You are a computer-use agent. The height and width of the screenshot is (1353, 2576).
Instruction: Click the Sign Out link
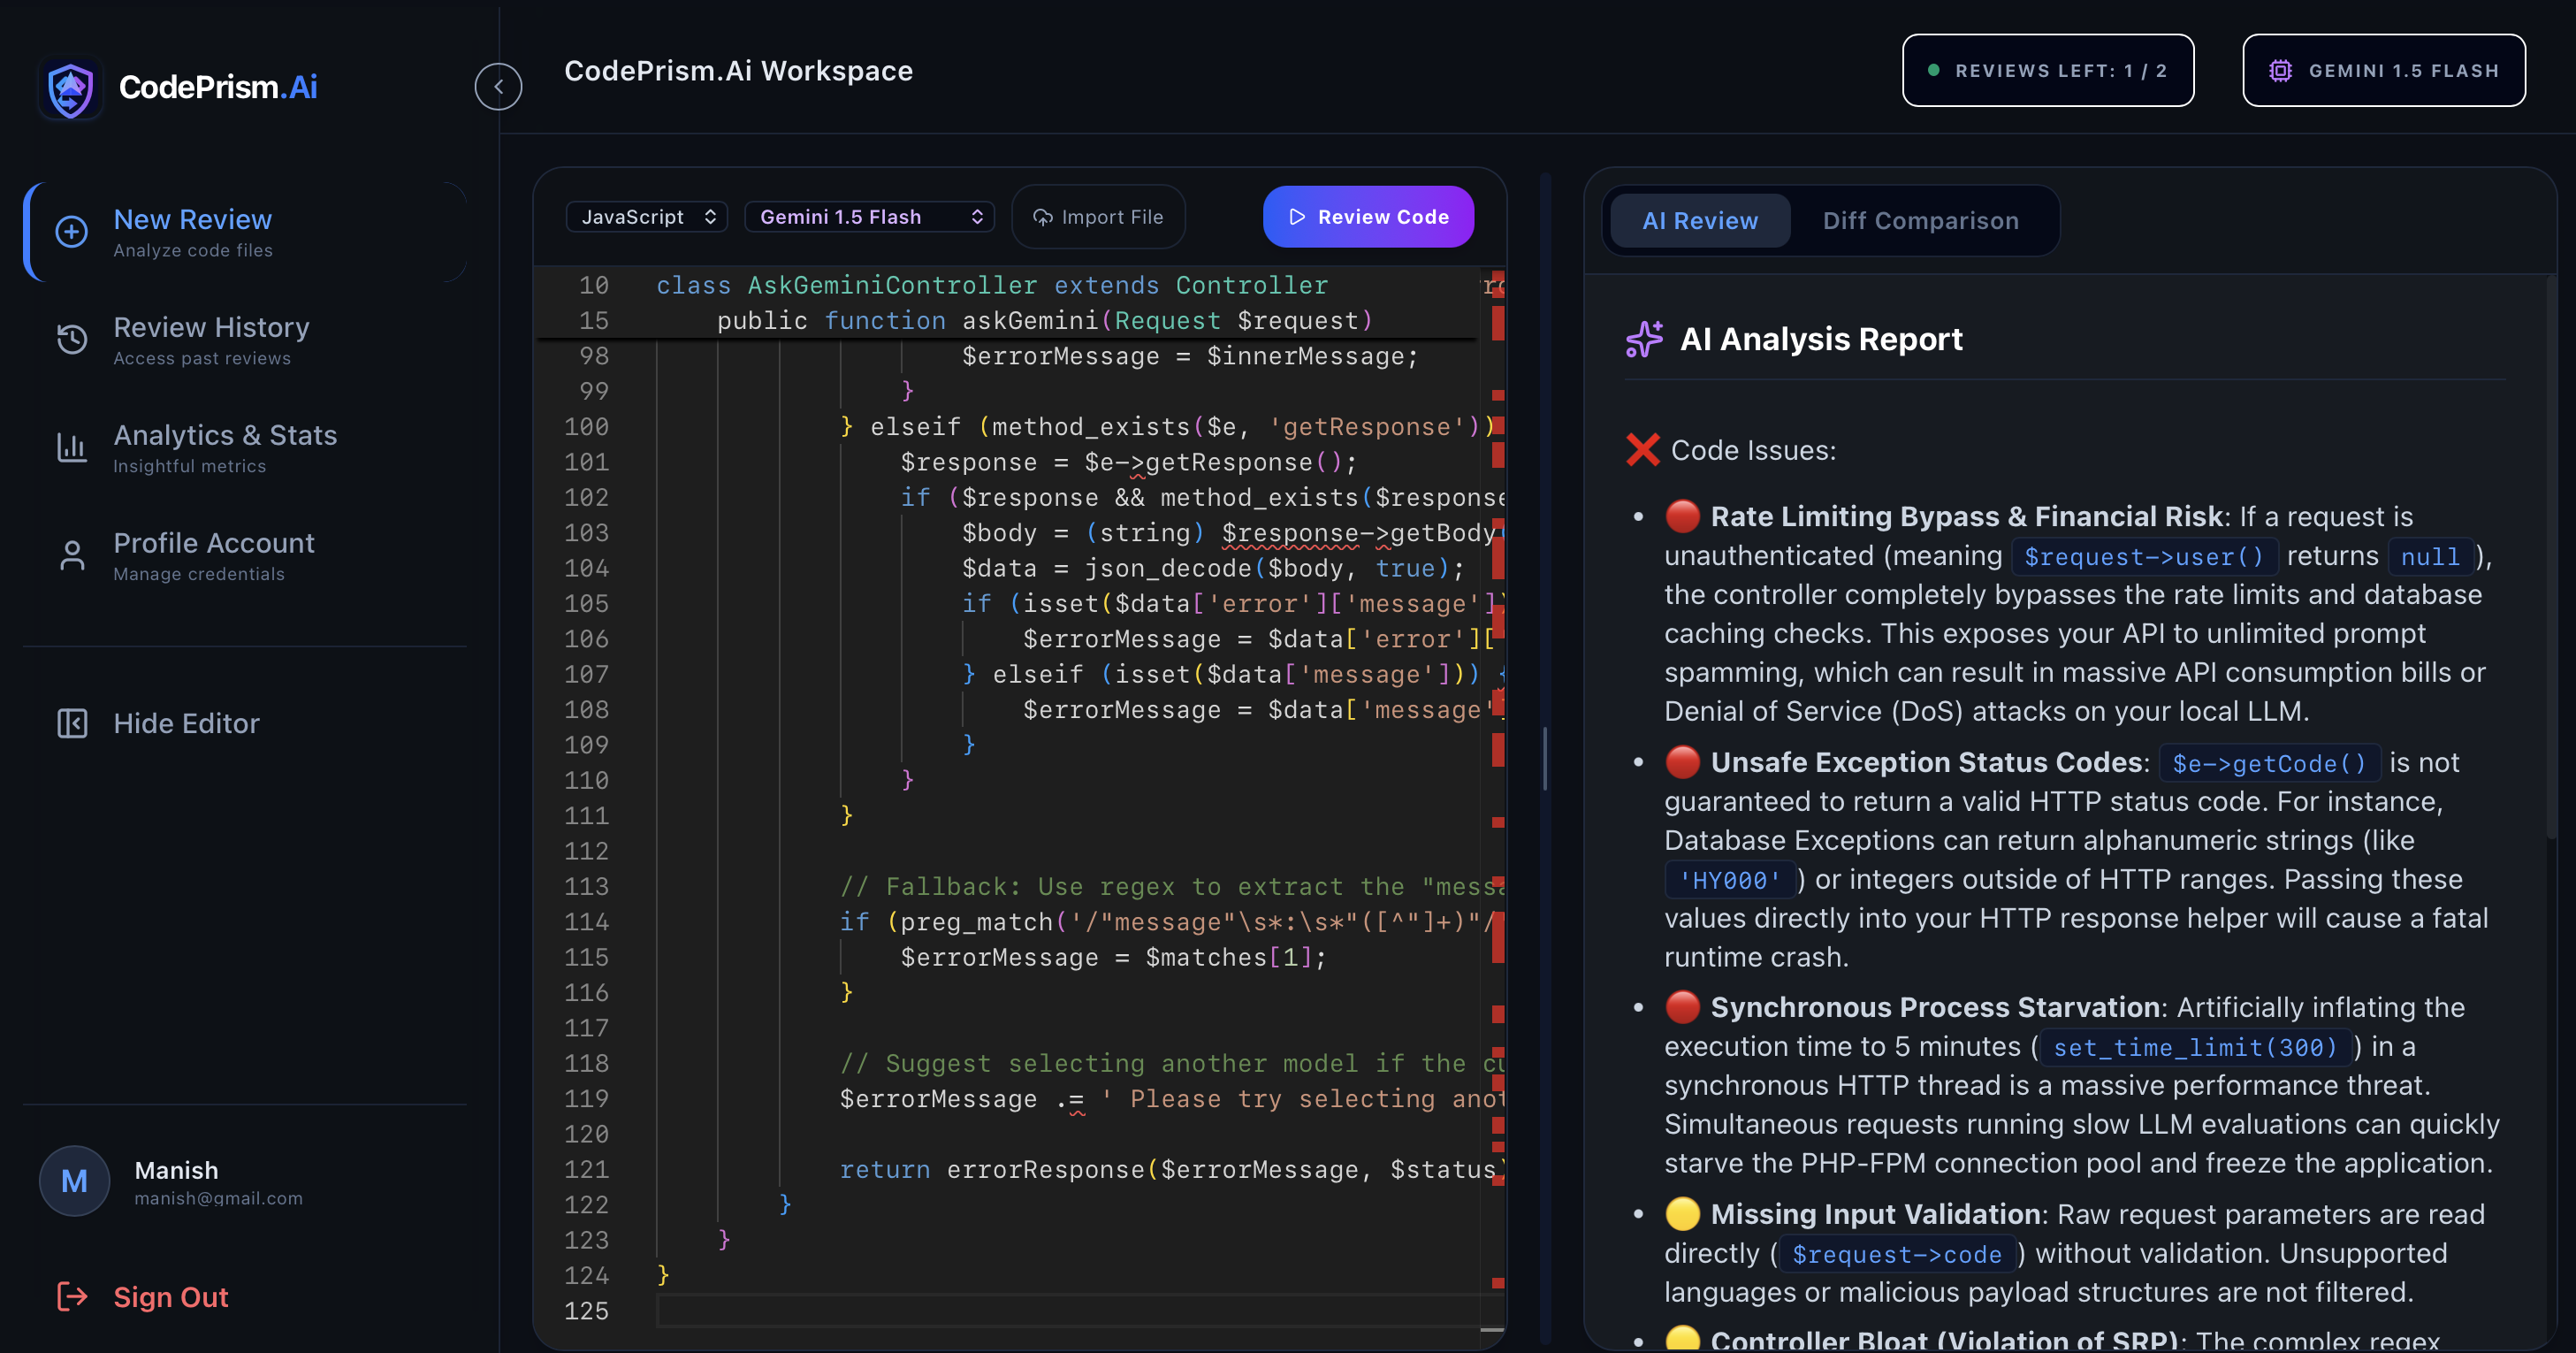point(142,1297)
